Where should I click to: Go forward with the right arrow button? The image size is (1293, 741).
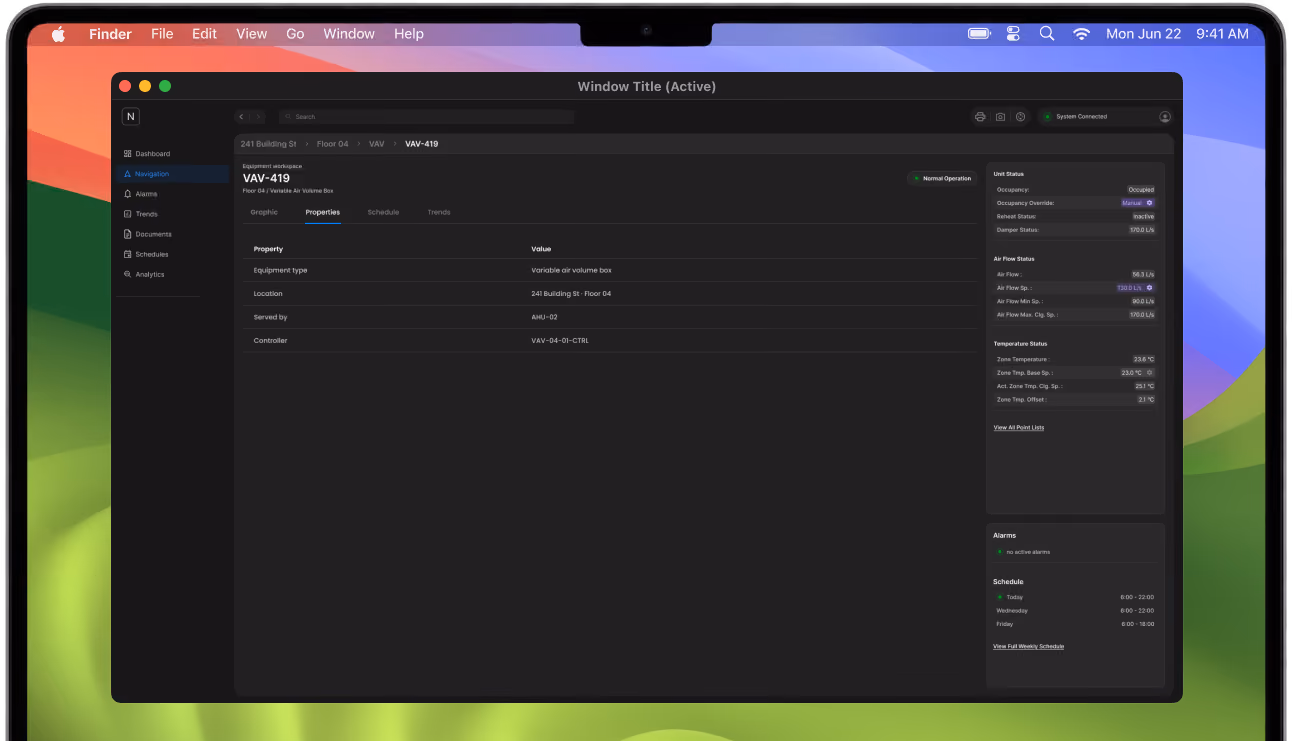pyautogui.click(x=258, y=117)
